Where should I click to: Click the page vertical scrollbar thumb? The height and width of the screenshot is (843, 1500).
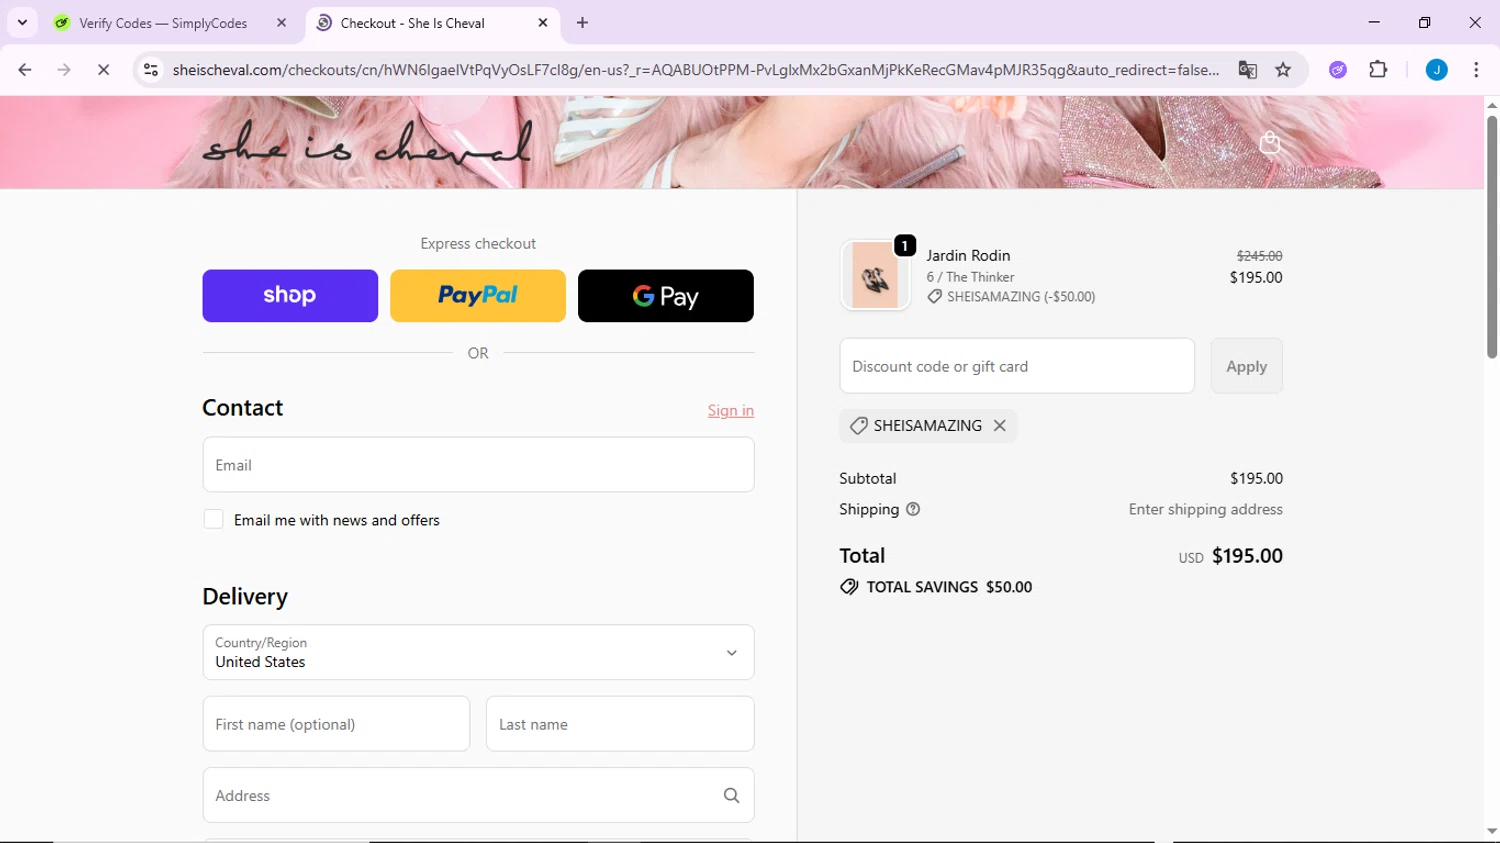[1492, 237]
